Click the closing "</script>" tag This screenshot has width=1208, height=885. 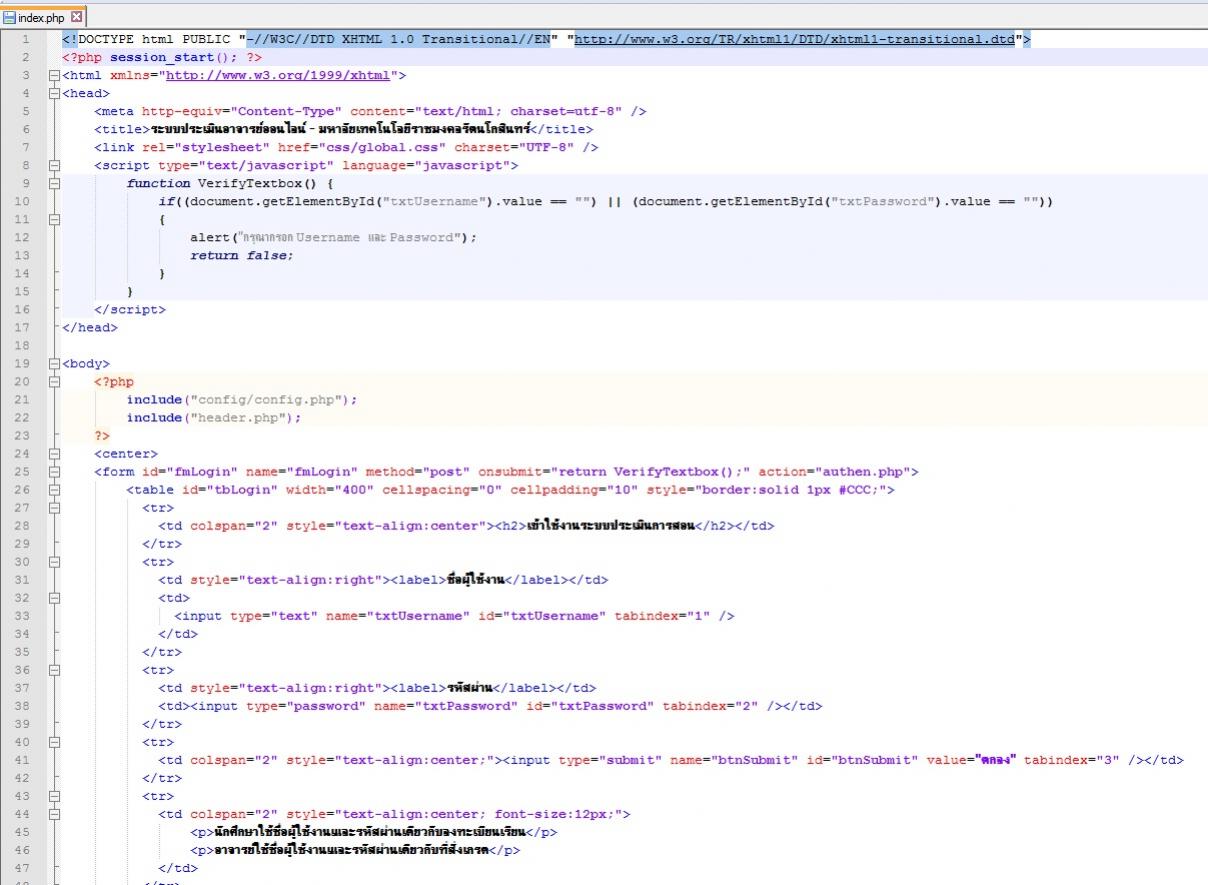click(130, 309)
